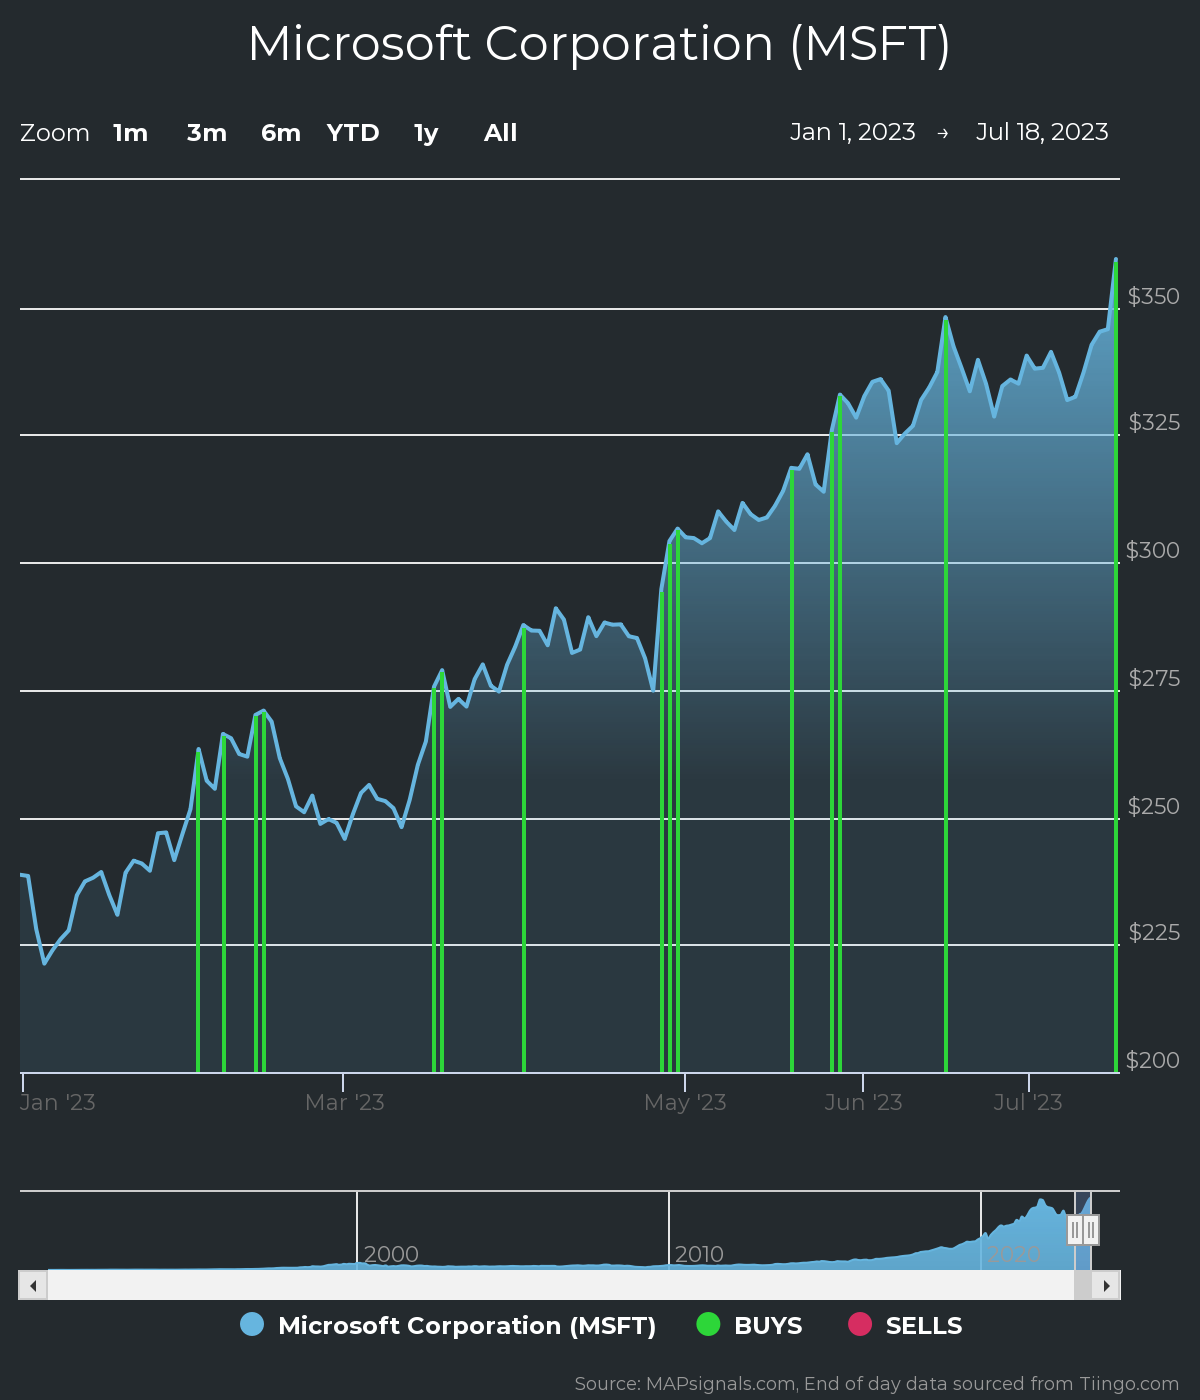Click the green BUYS legend dot
1200x1400 pixels.
click(708, 1324)
